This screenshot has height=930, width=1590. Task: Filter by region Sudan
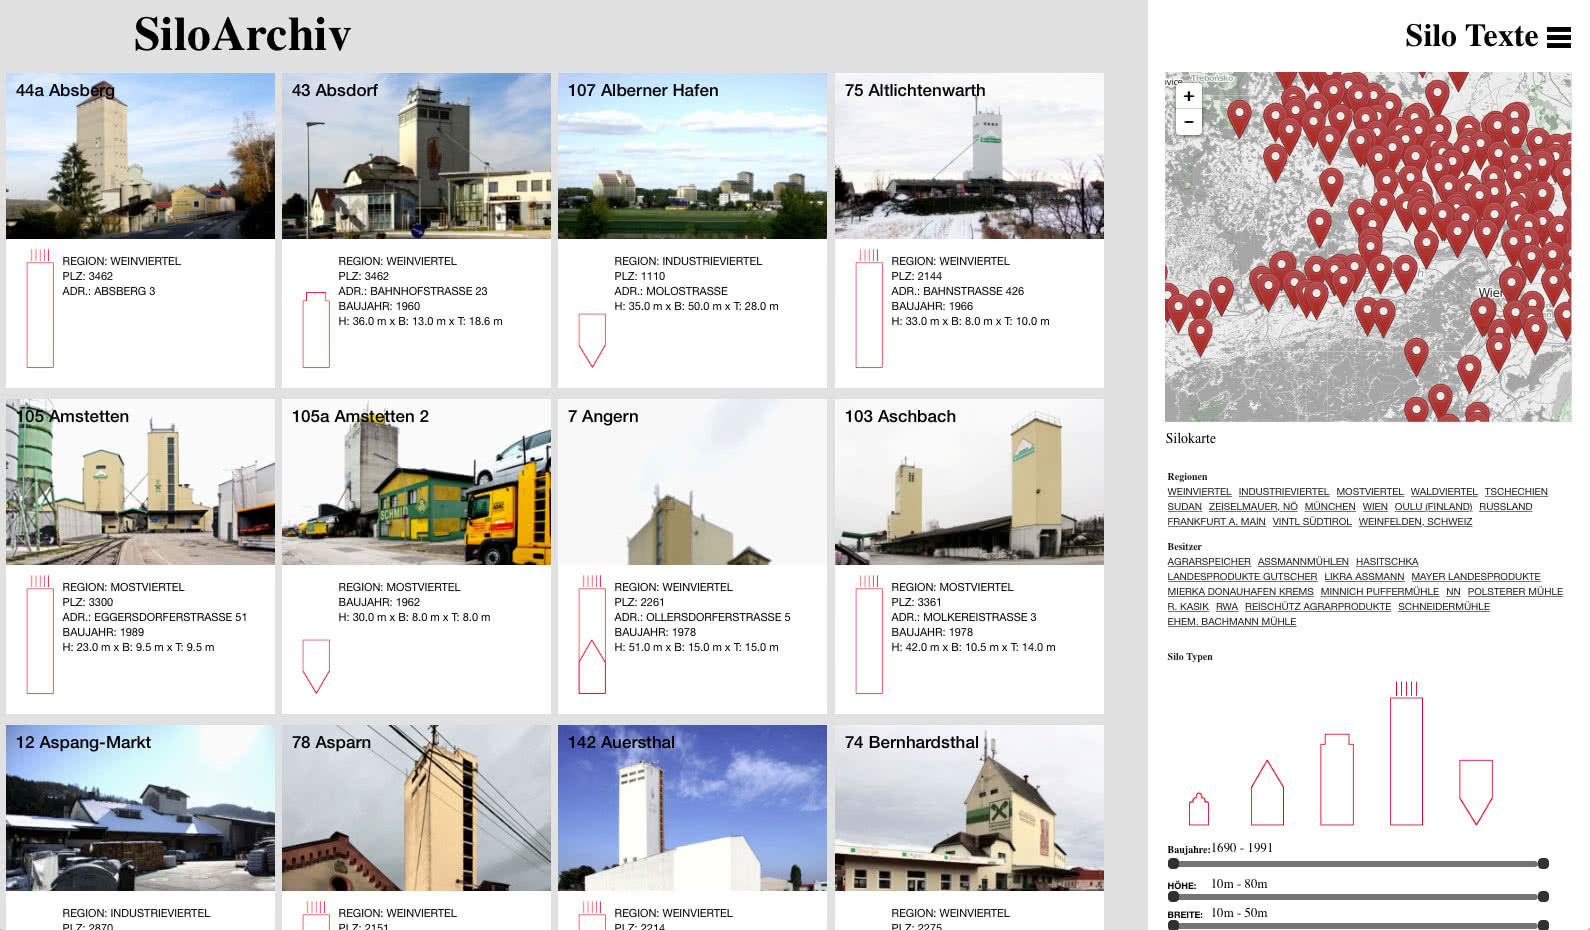1184,507
